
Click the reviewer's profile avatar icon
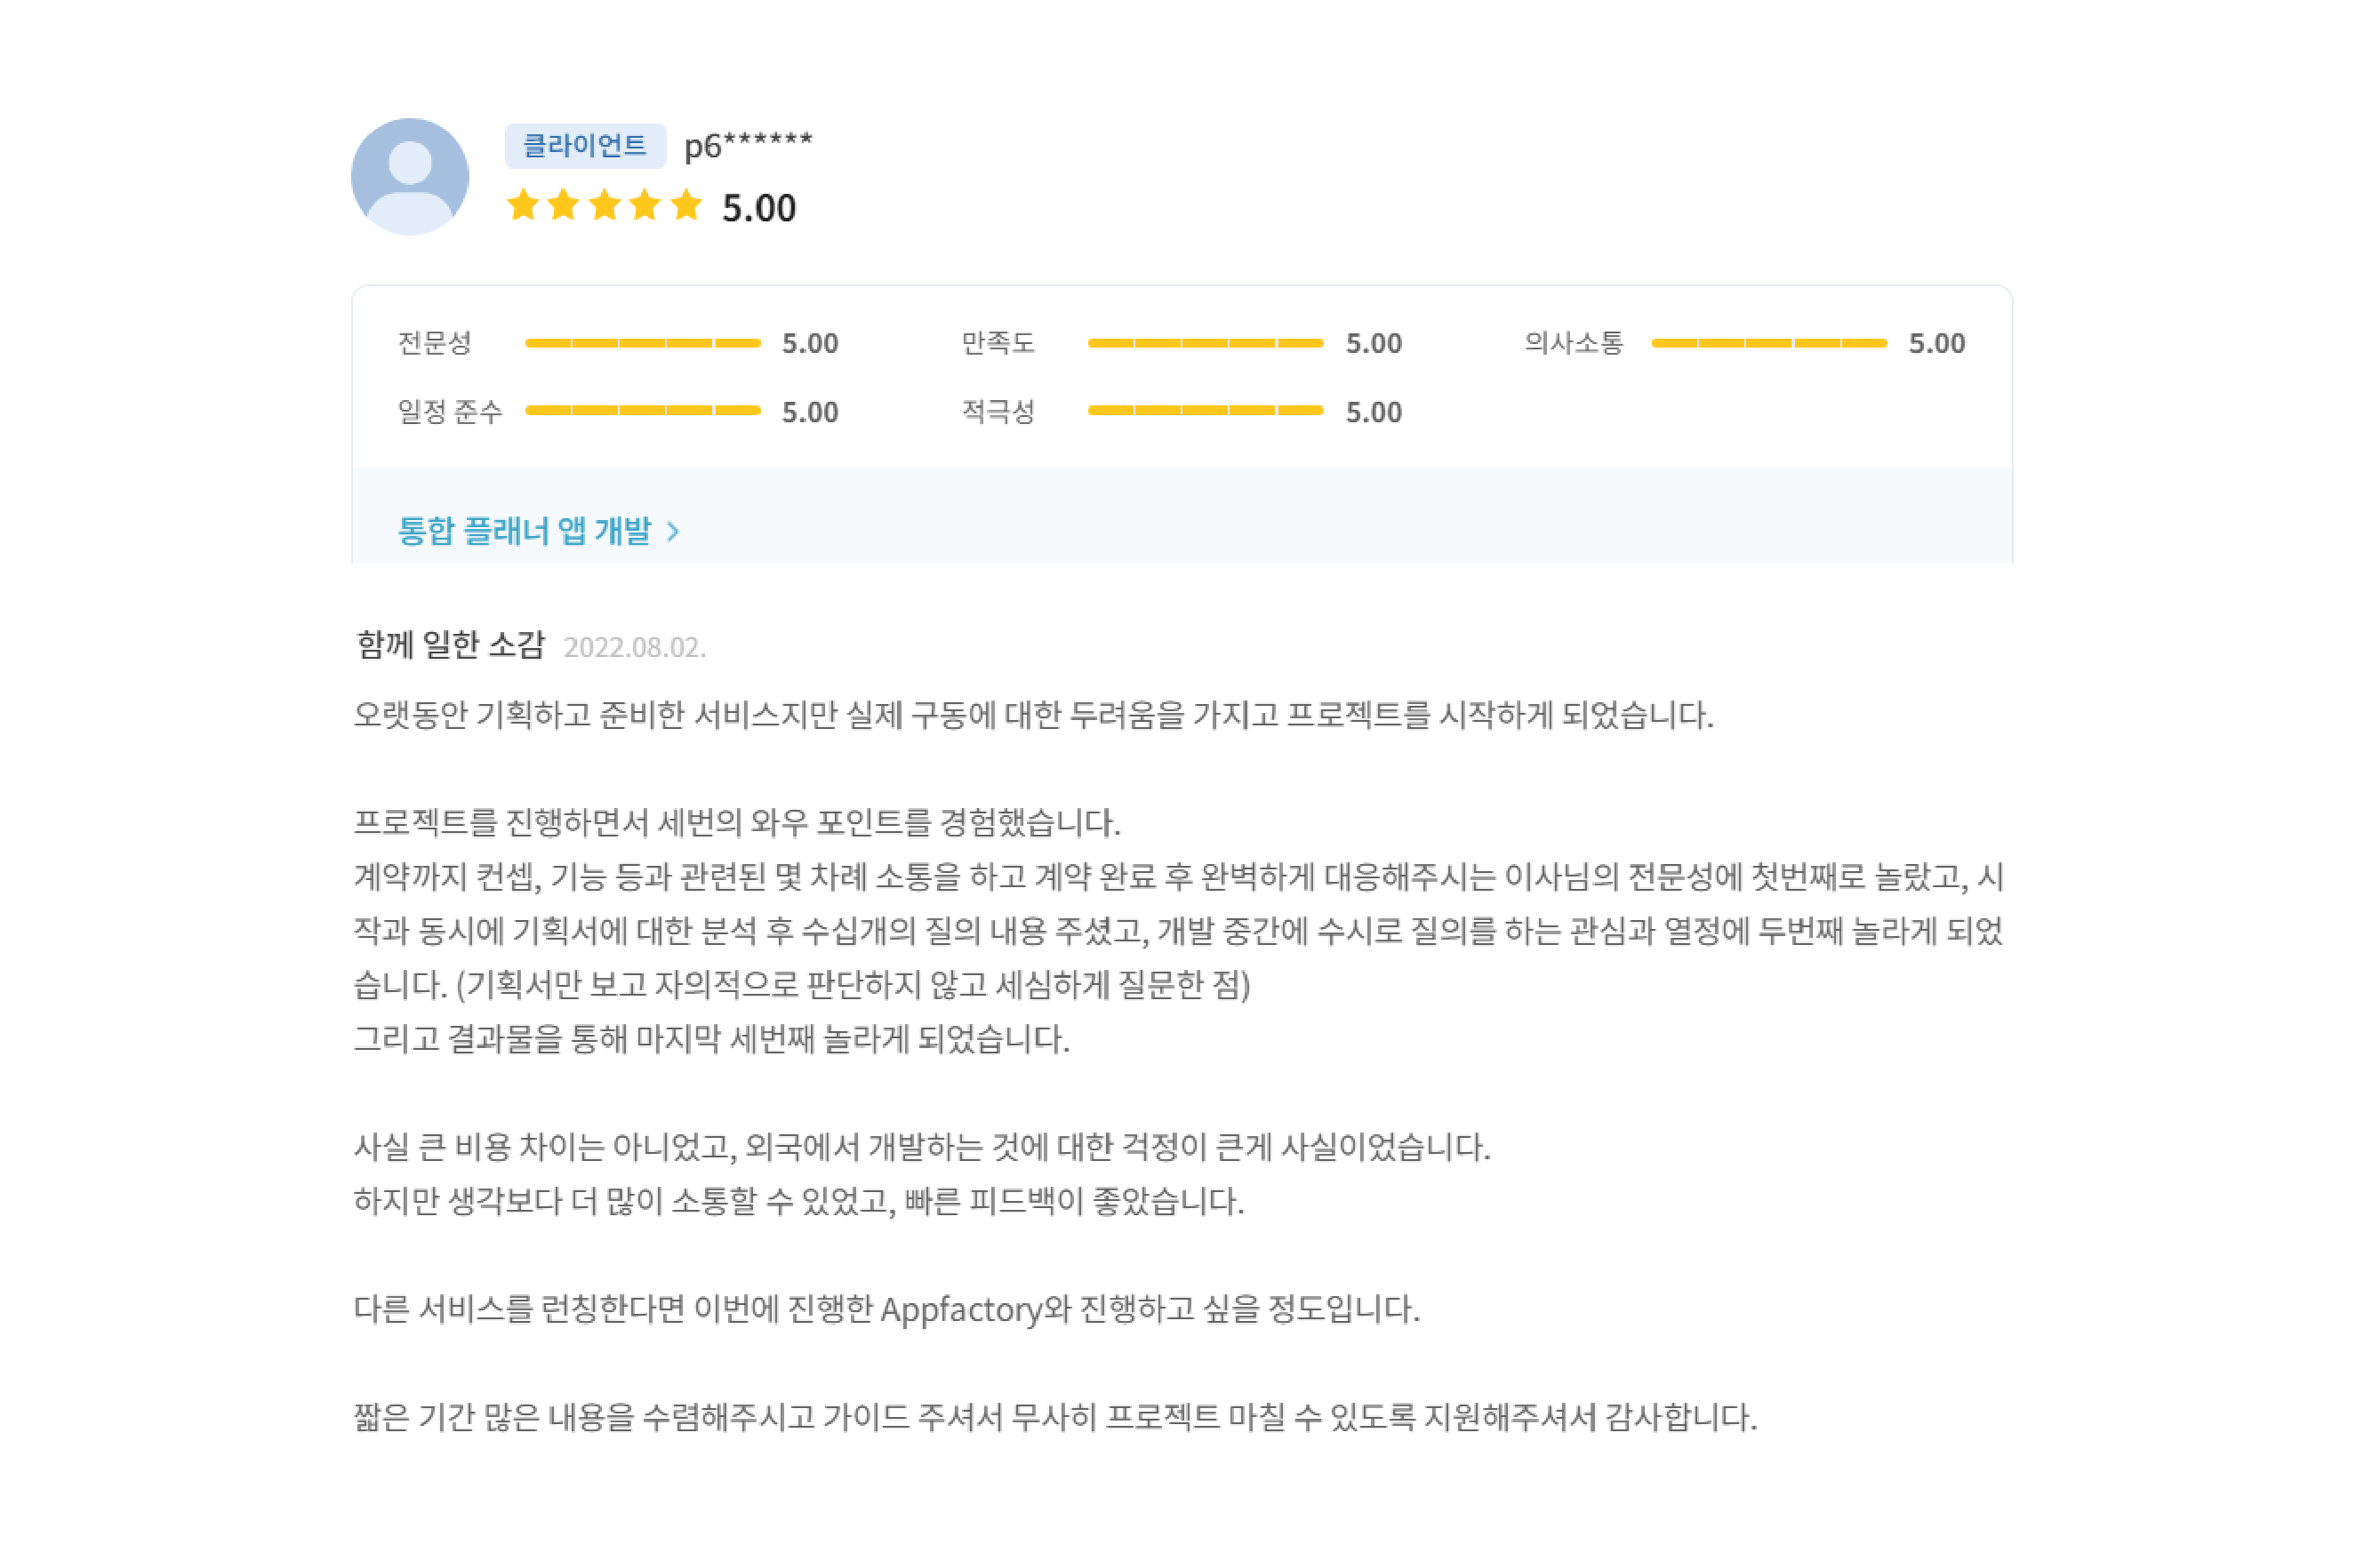point(410,177)
